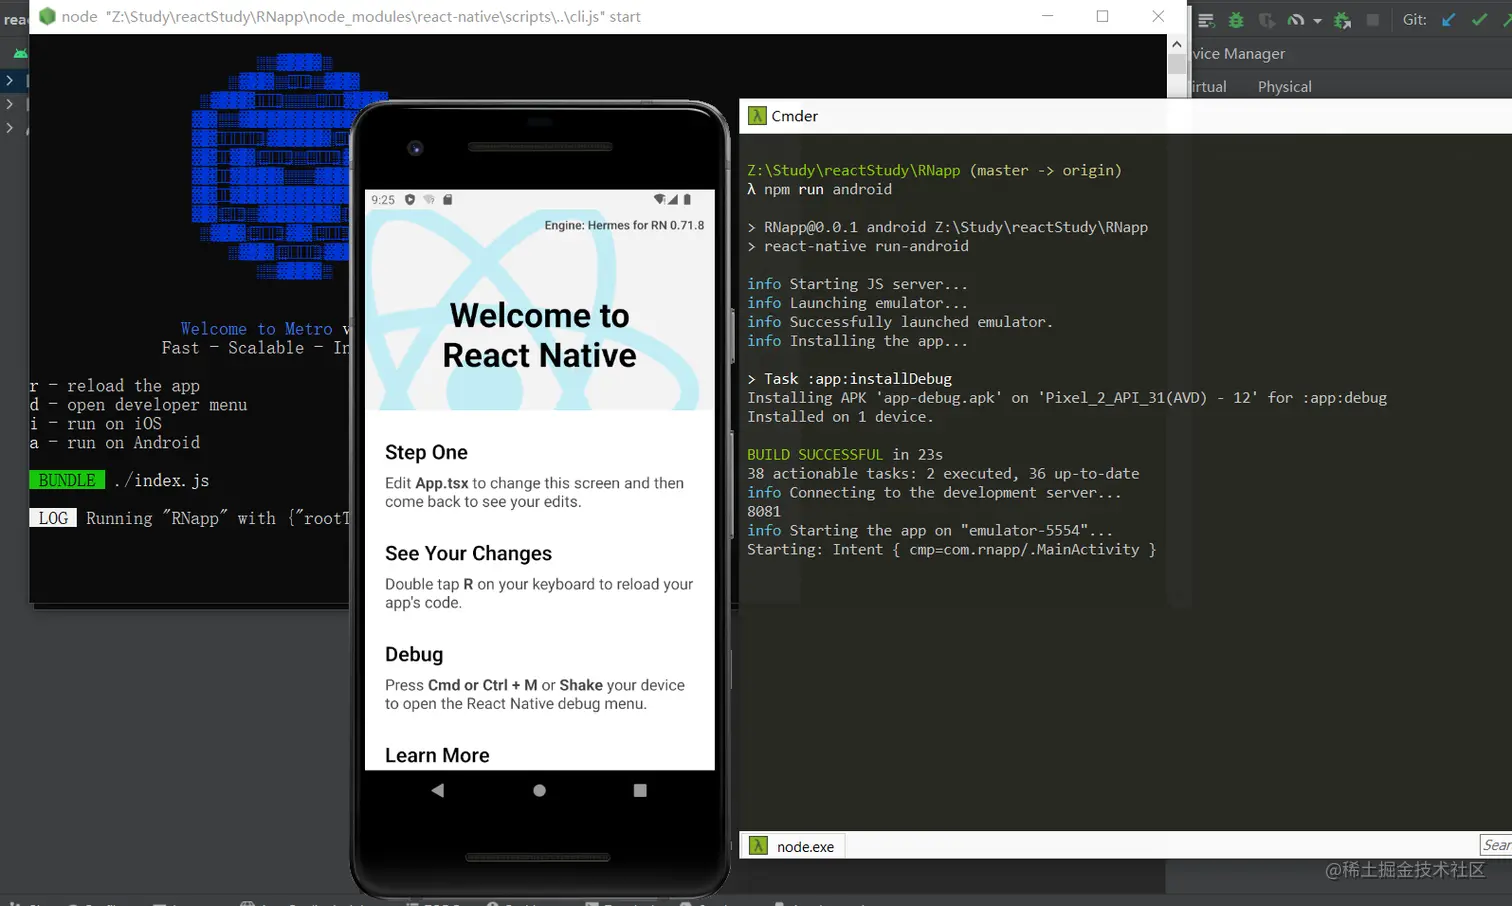Tap the "Learn More" section heading

[x=438, y=756]
